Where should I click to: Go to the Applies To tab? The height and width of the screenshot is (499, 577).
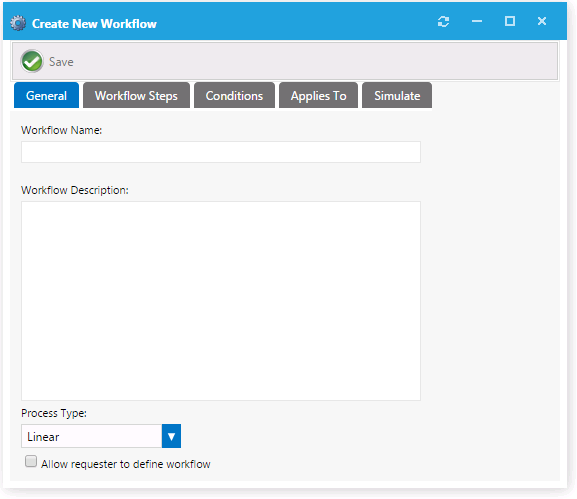(x=318, y=95)
